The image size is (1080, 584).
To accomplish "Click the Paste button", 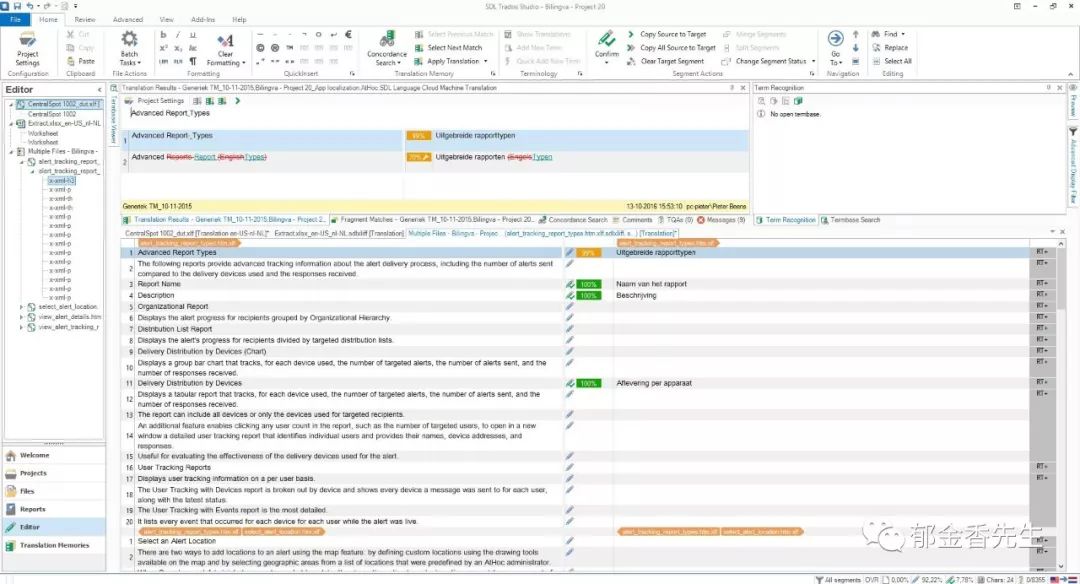I will click(82, 61).
